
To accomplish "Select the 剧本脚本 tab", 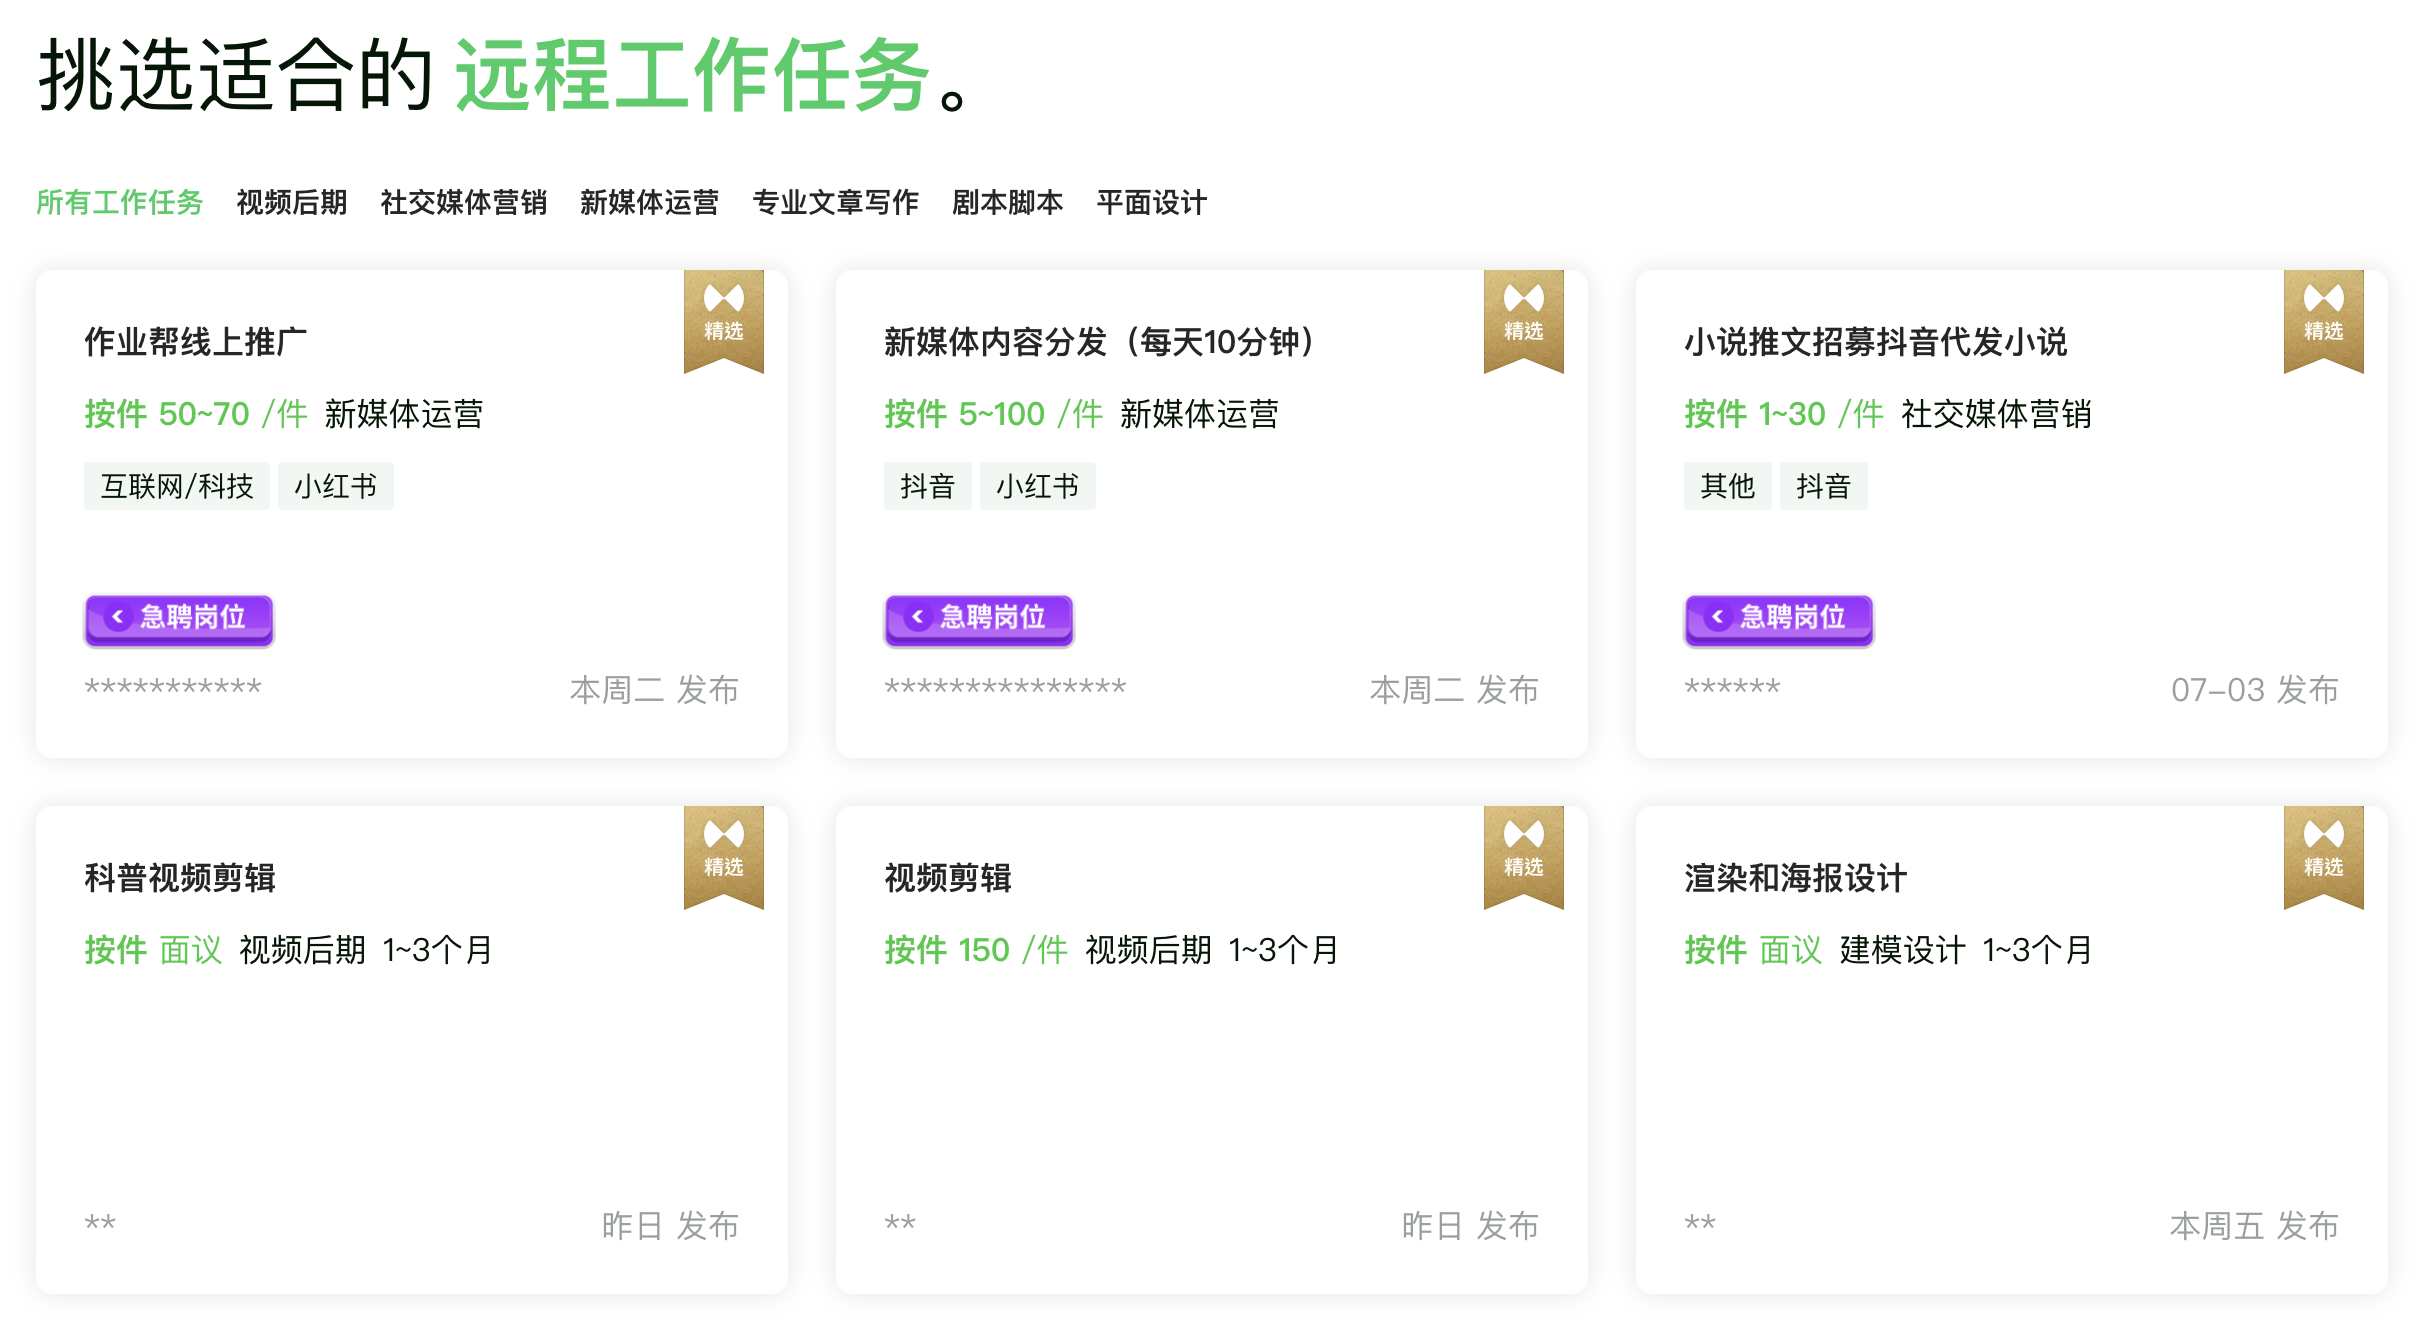I will (1008, 203).
